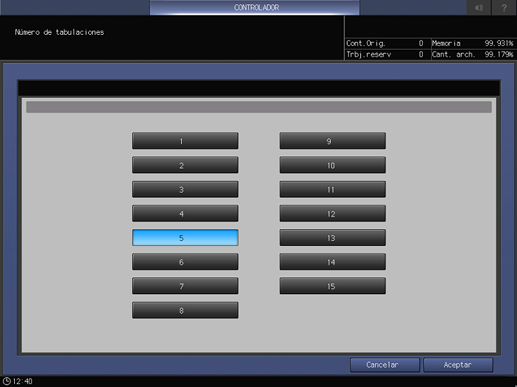This screenshot has width=517, height=387.
Task: Confirm with the Aceptar button
Action: (x=458, y=365)
